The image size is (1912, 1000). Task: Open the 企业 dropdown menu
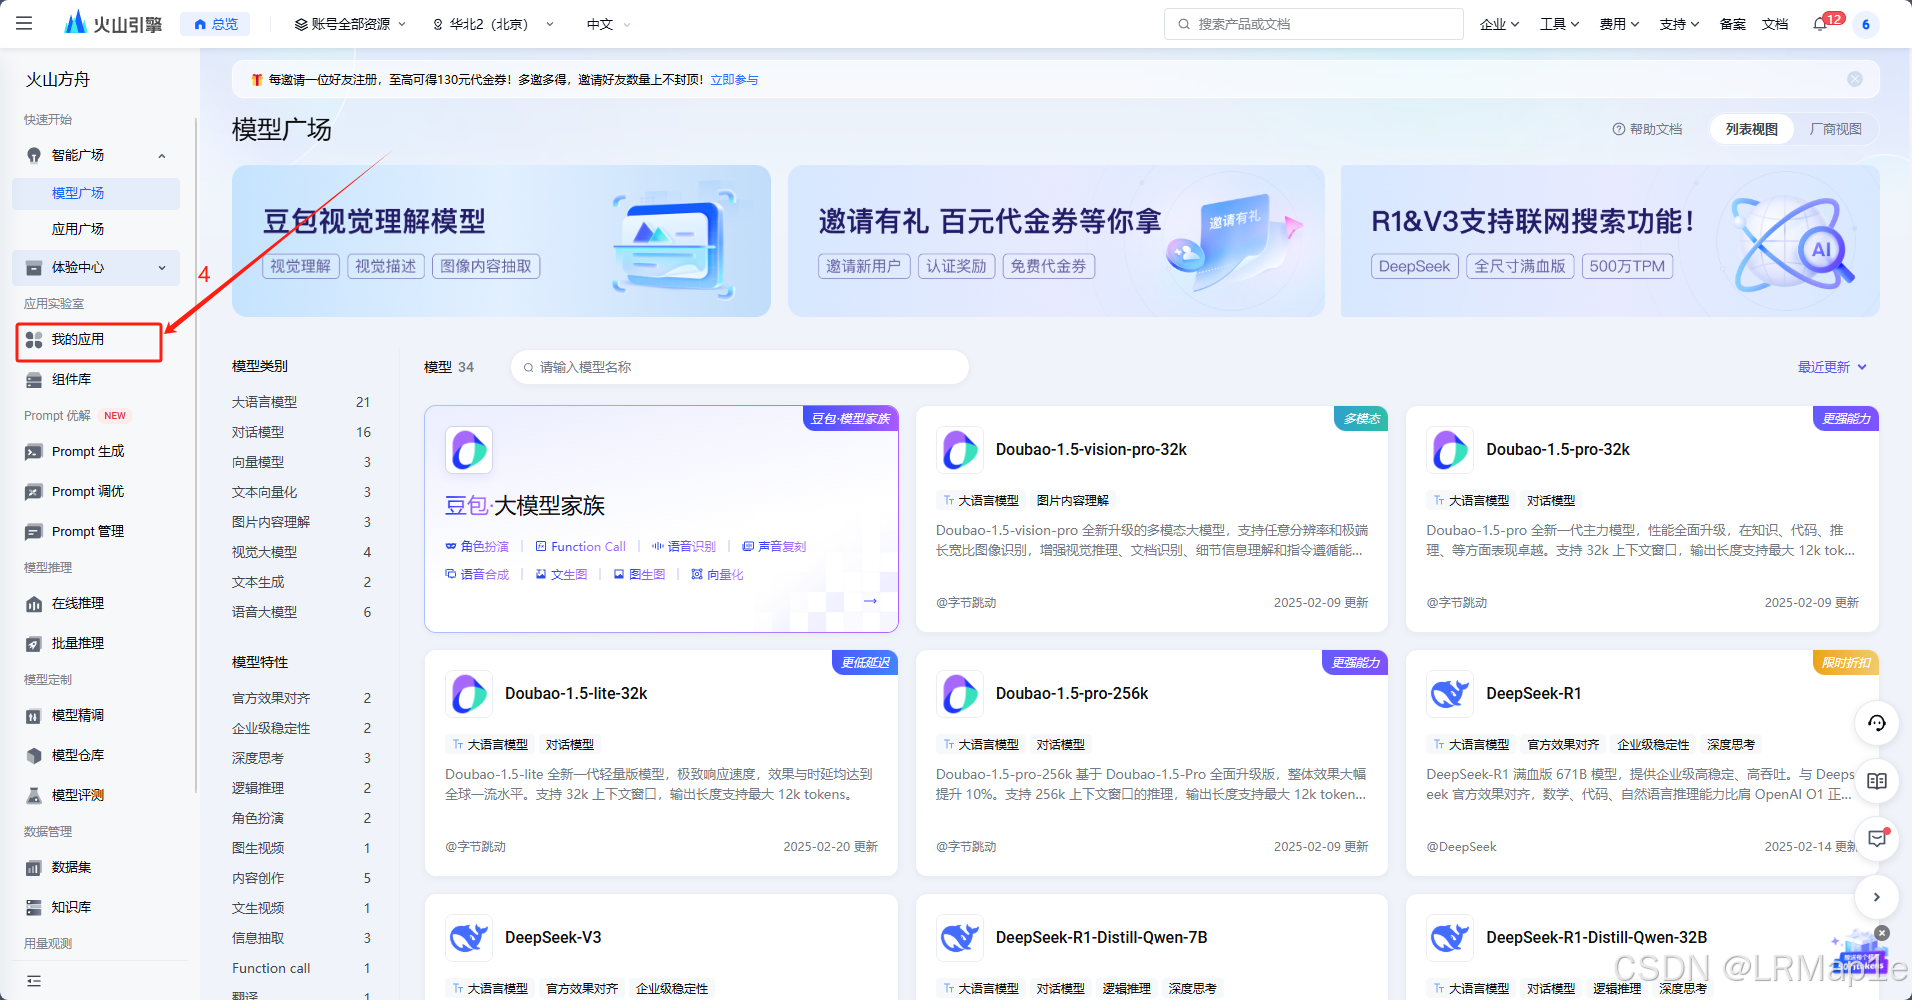1499,24
